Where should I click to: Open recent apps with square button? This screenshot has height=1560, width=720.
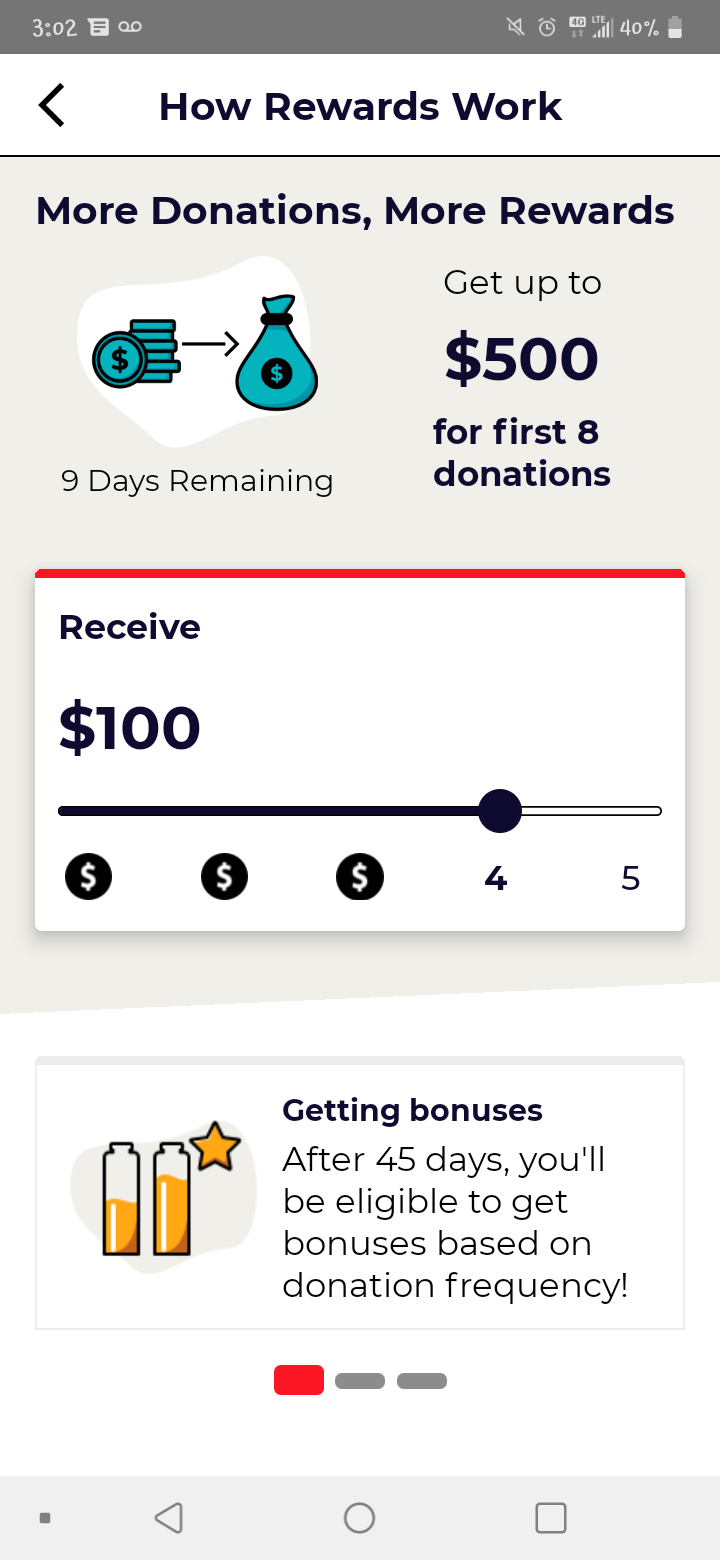[x=551, y=1518]
